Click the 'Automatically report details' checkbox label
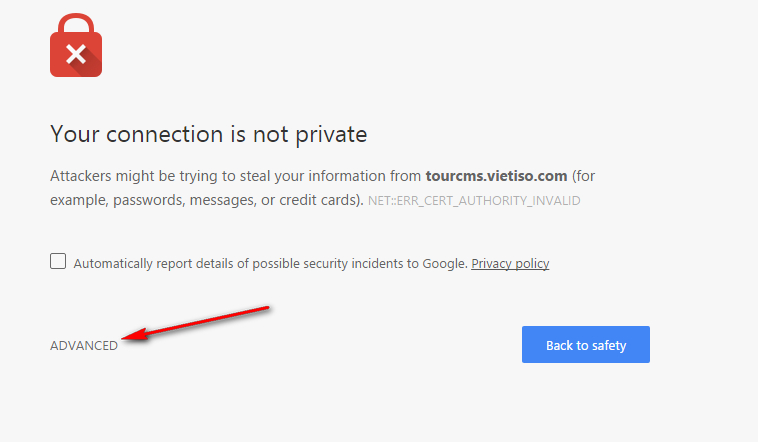Viewport: 758px width, 442px height. click(270, 264)
